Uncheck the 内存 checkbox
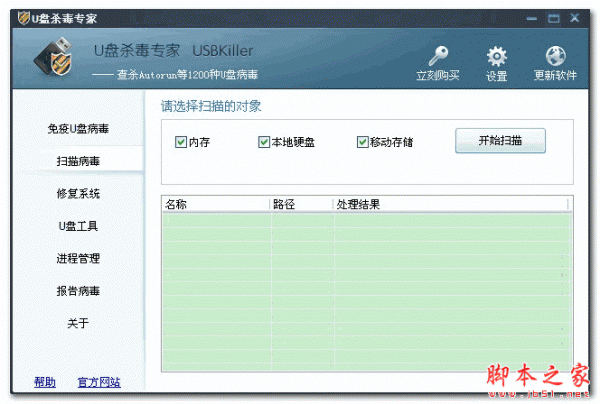The image size is (600, 404). (x=181, y=142)
